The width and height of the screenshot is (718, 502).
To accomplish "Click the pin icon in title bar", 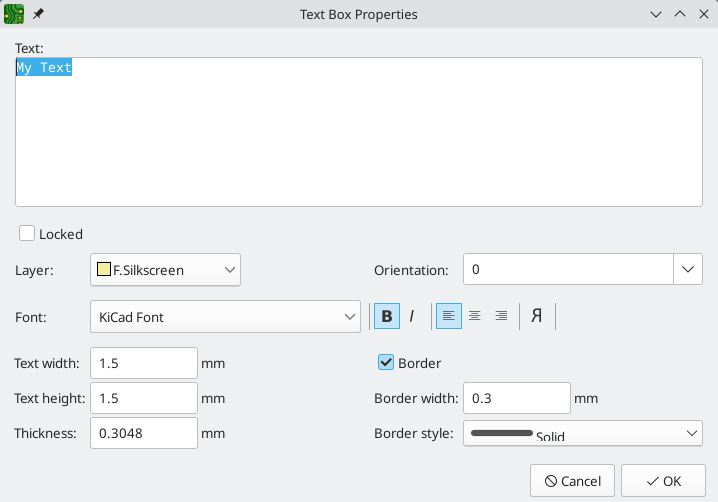I will pos(38,14).
